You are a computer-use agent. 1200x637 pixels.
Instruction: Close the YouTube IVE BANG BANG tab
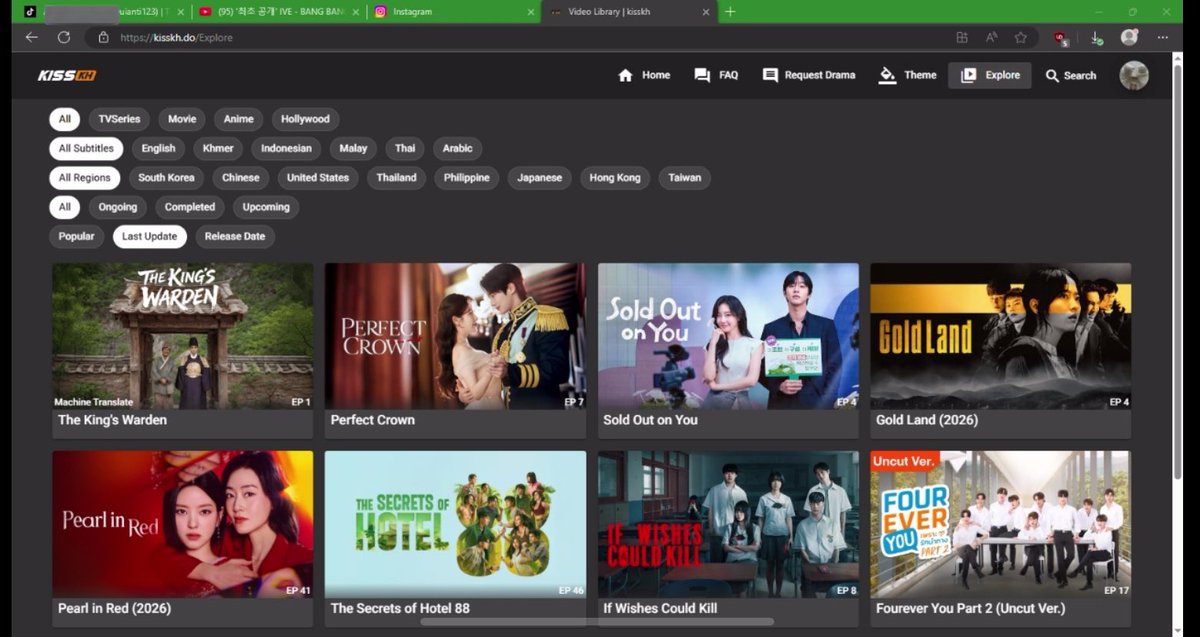[356, 12]
